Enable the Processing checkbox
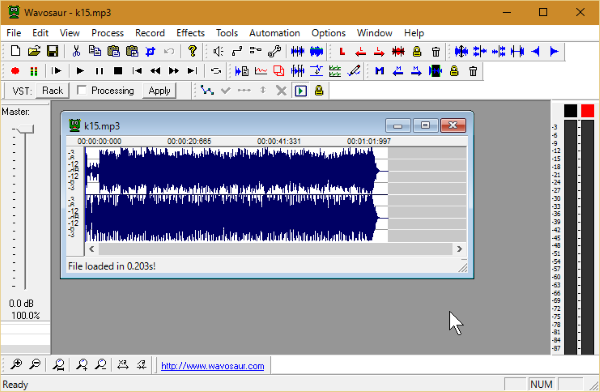 81,90
